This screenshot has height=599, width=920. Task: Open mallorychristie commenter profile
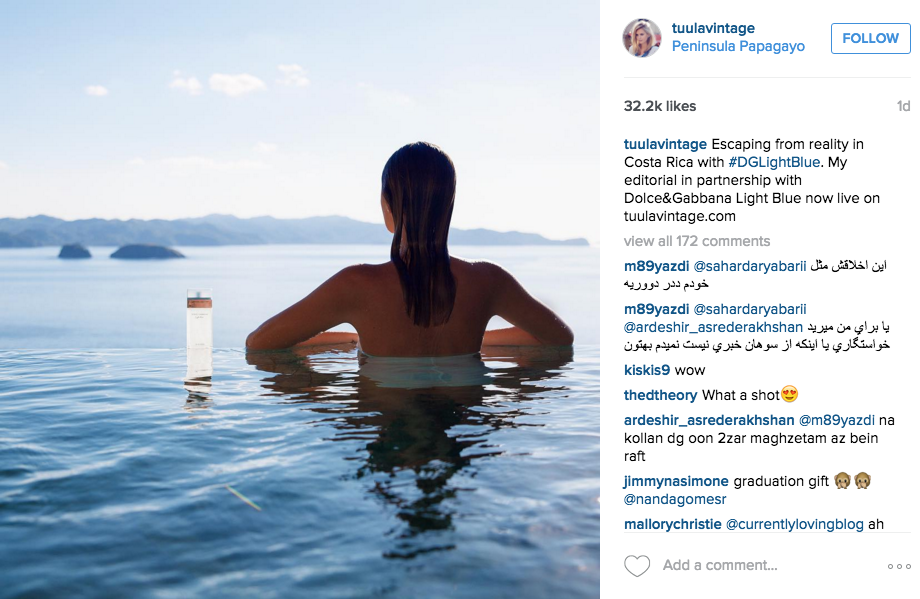tap(672, 524)
